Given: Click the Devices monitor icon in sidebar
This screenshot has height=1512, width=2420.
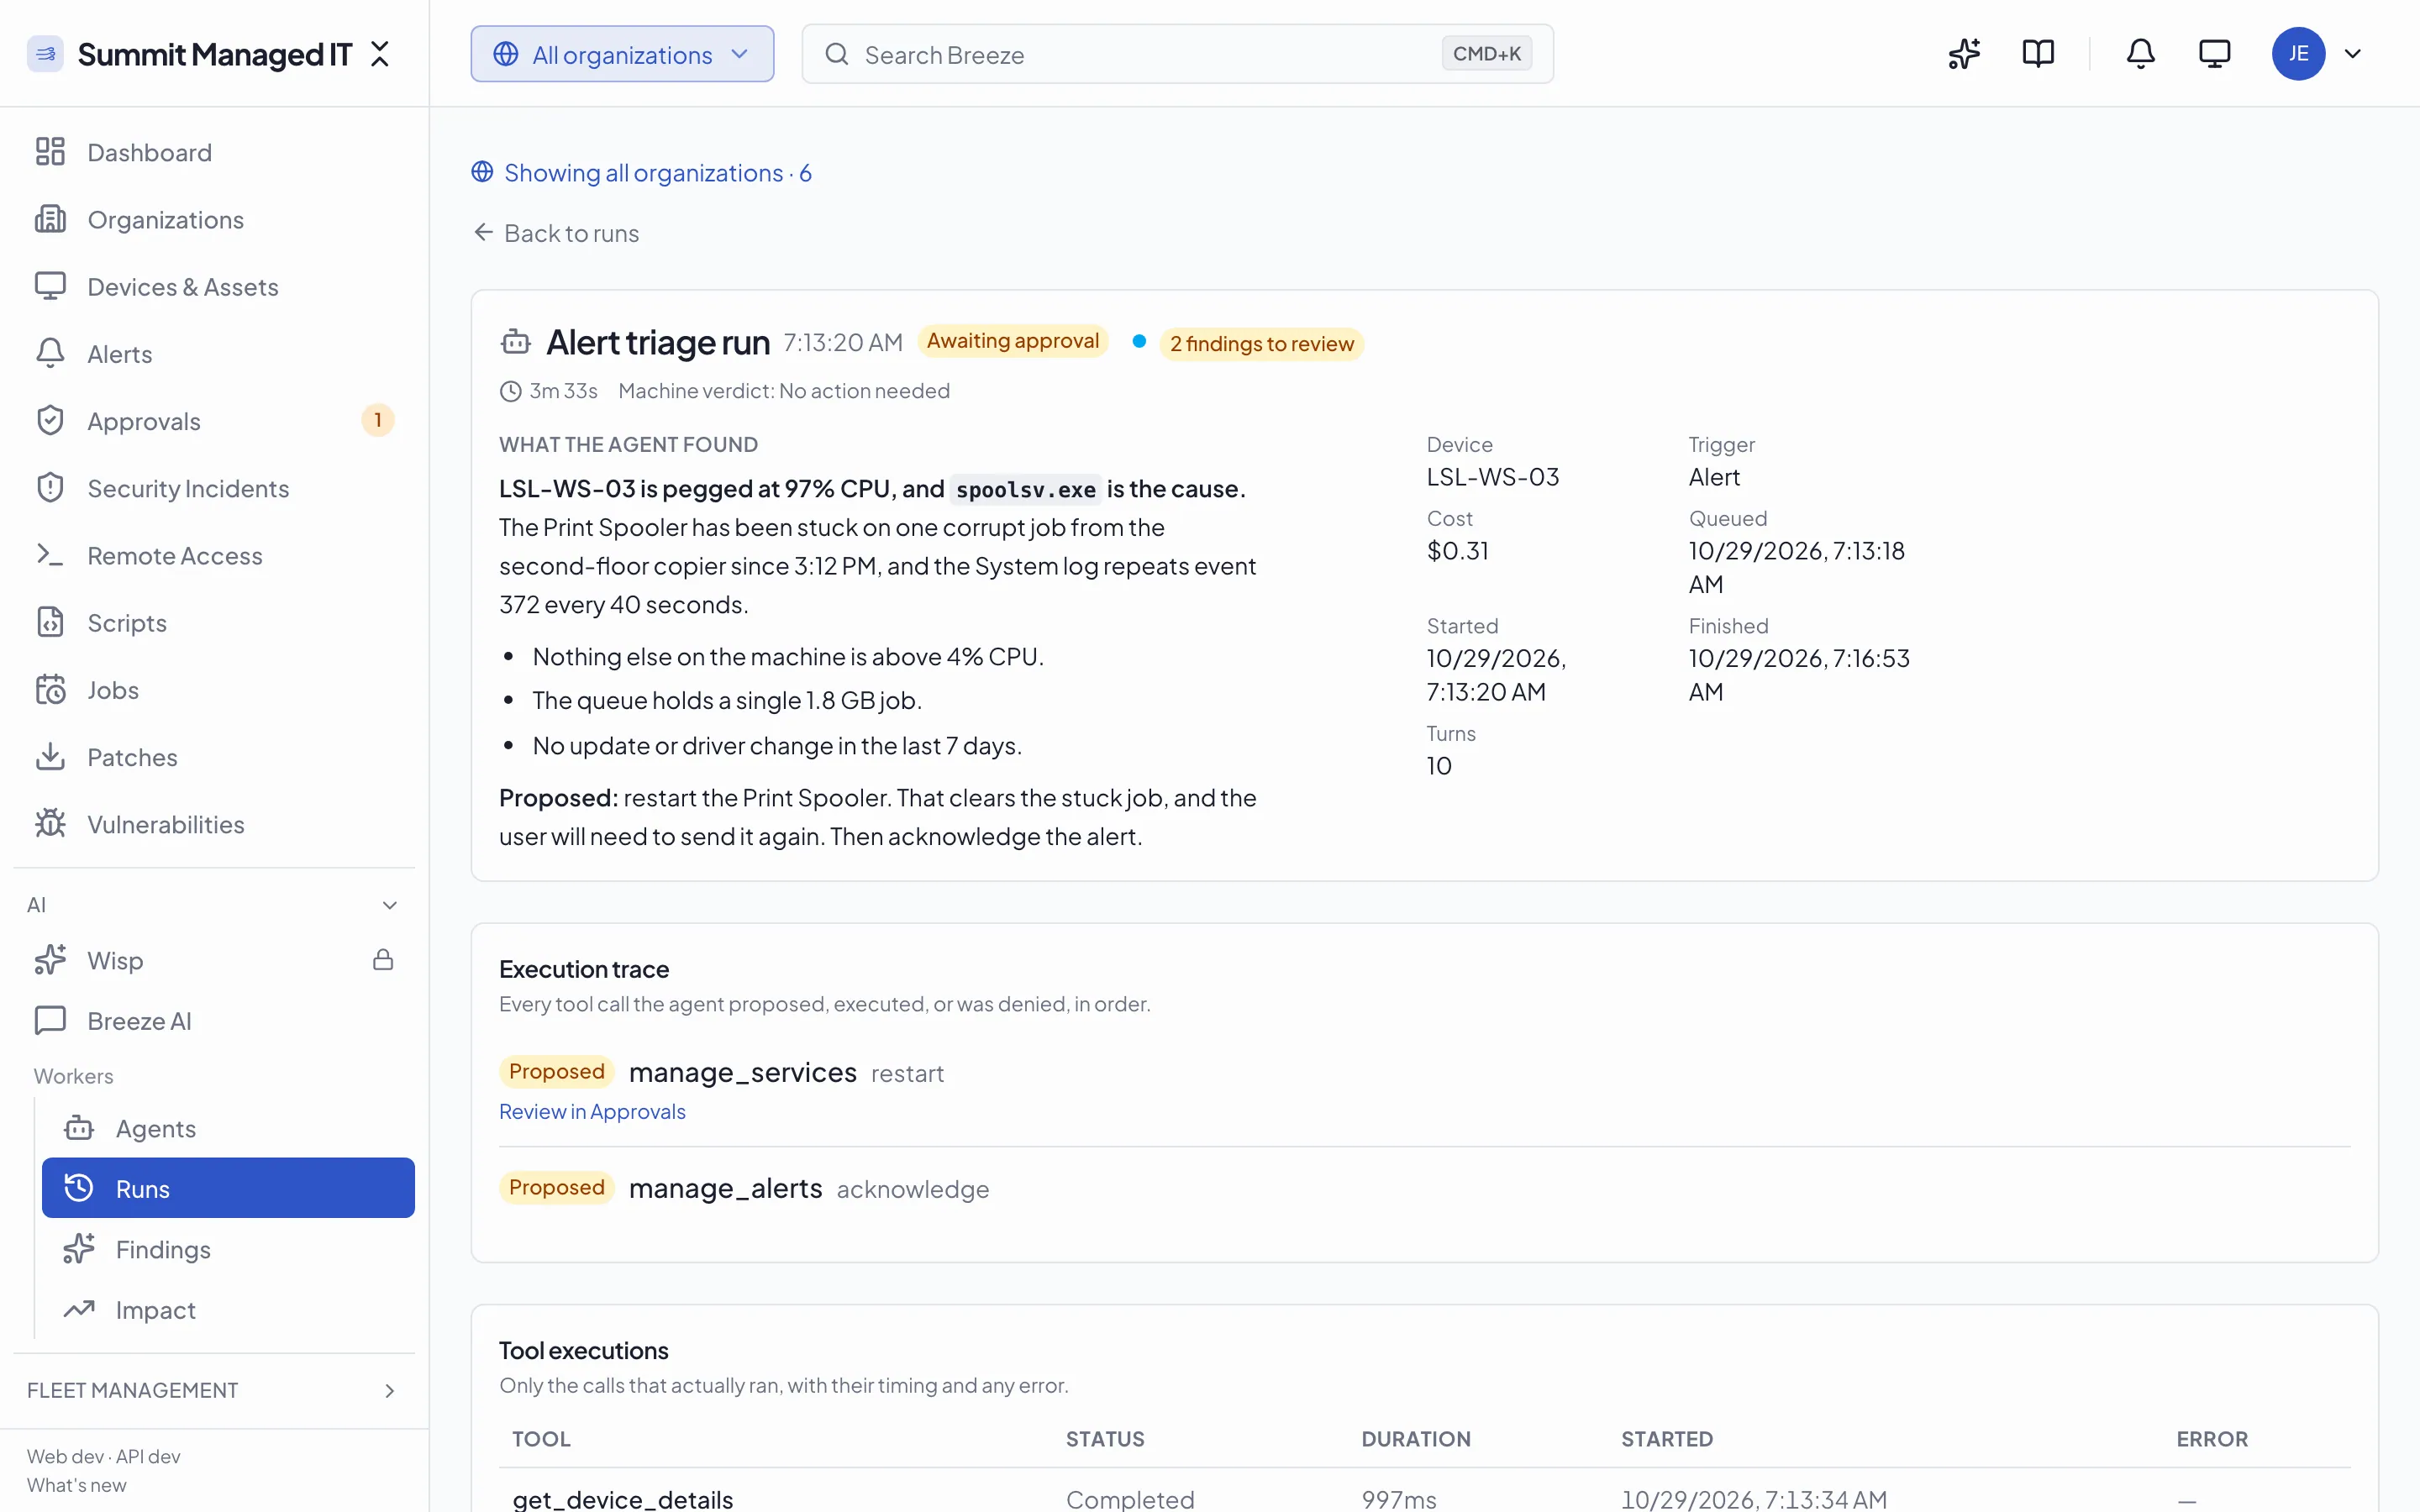Looking at the screenshot, I should point(50,286).
